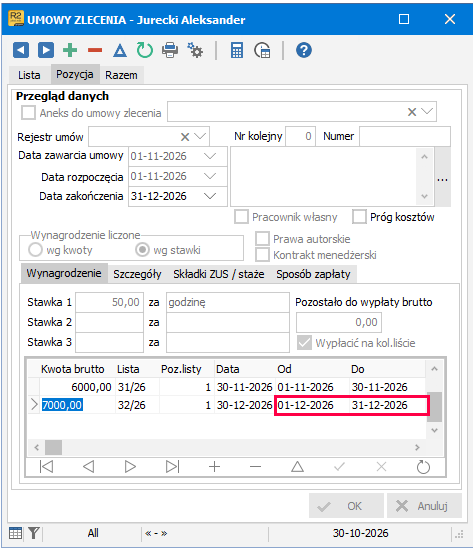Screen dimensions: 473x556
Task: Delete contract with red minus toolbar icon
Action: pyautogui.click(x=95, y=50)
